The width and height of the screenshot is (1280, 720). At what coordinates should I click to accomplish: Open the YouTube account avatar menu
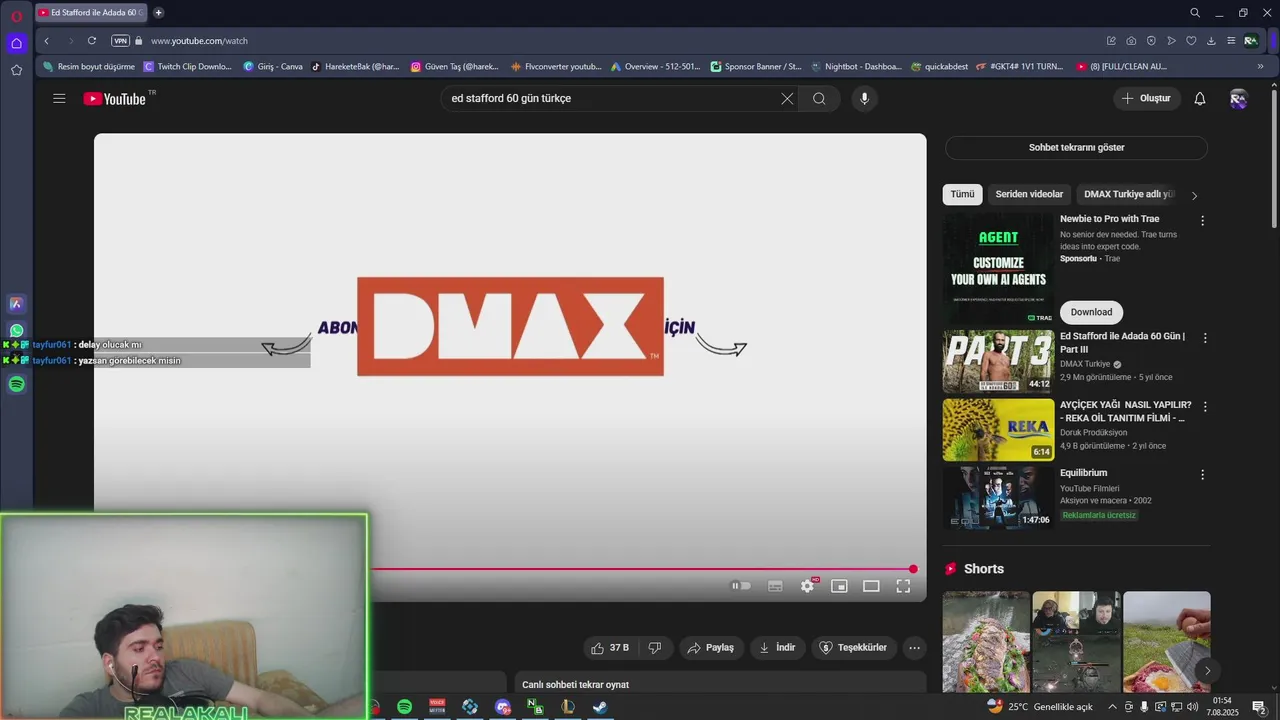pos(1238,98)
